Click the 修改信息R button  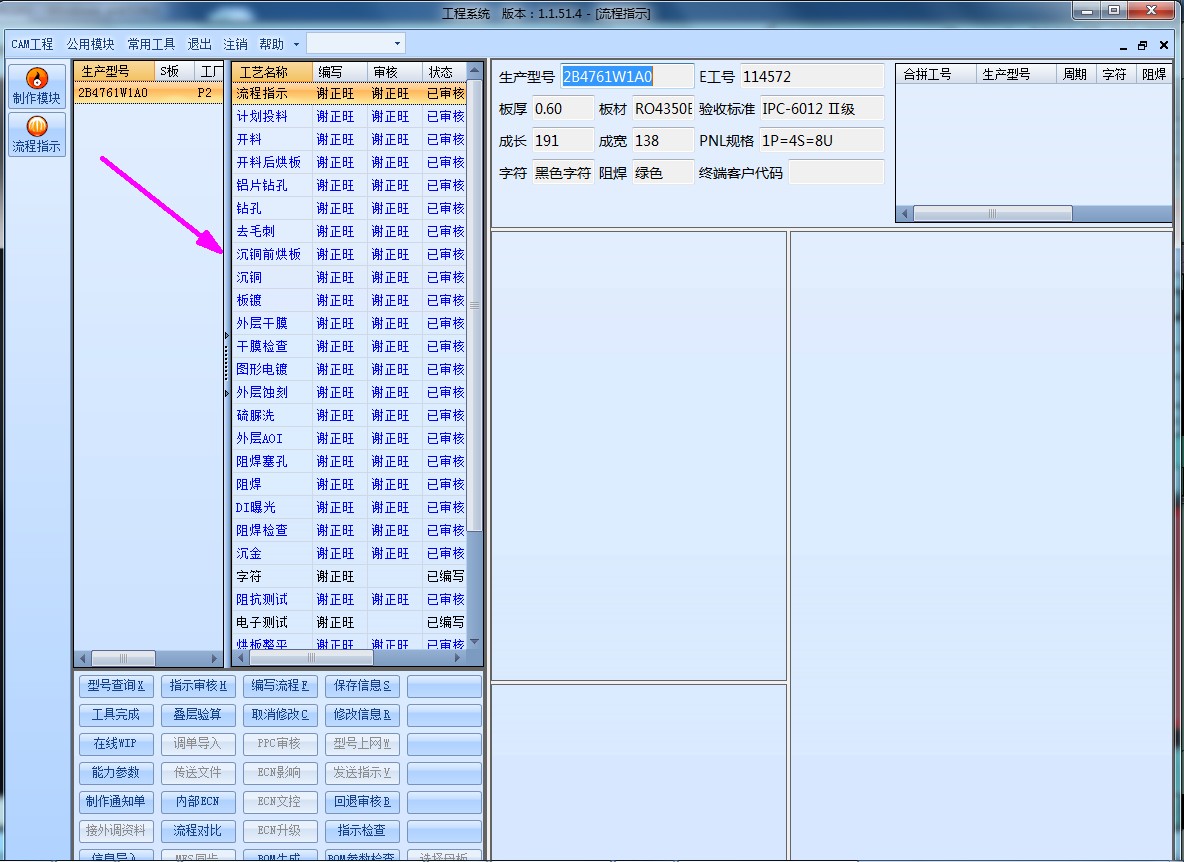362,714
